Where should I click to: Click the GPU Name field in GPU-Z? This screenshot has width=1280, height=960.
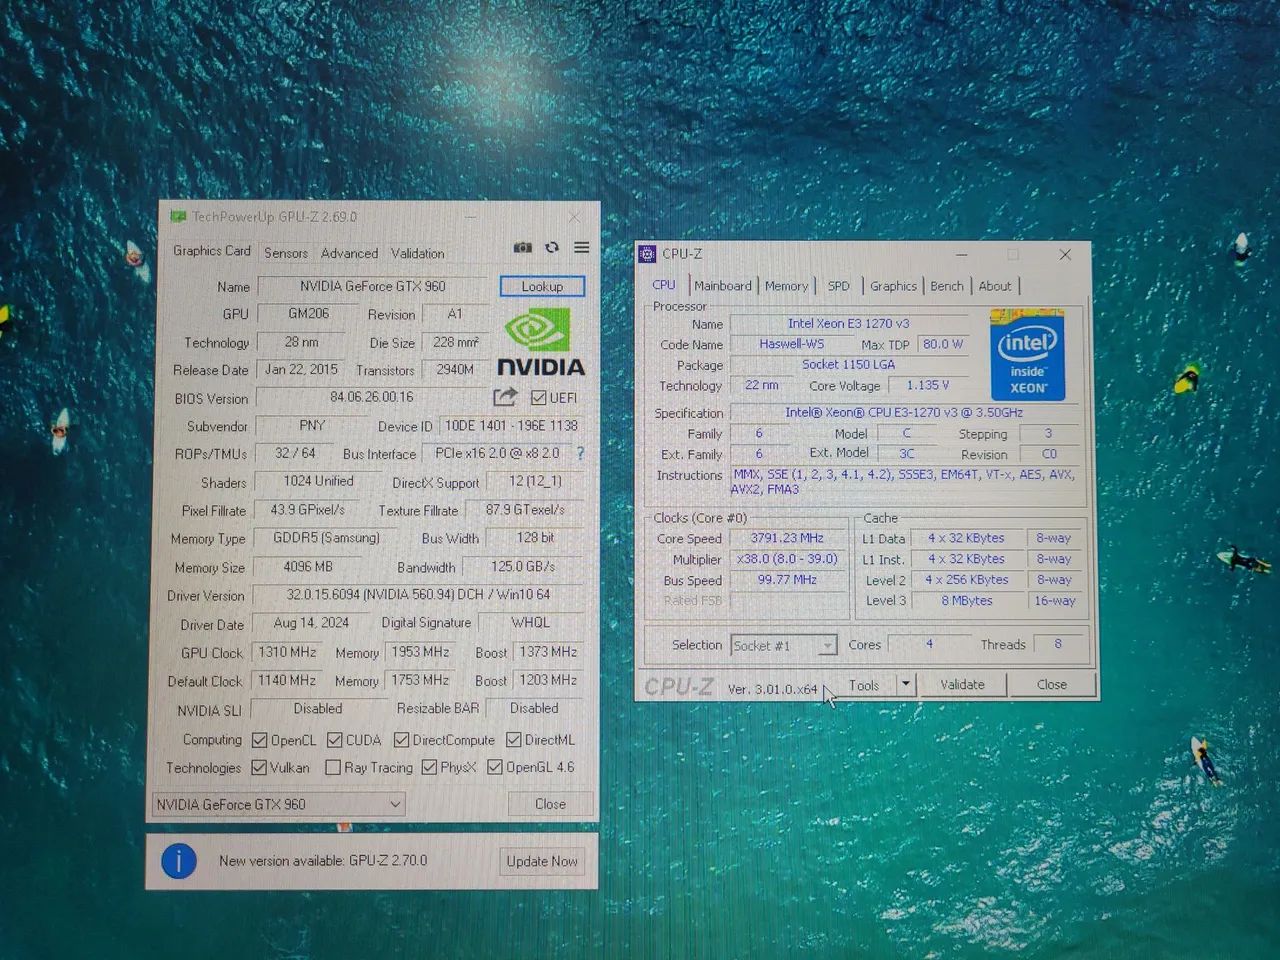[x=373, y=286]
